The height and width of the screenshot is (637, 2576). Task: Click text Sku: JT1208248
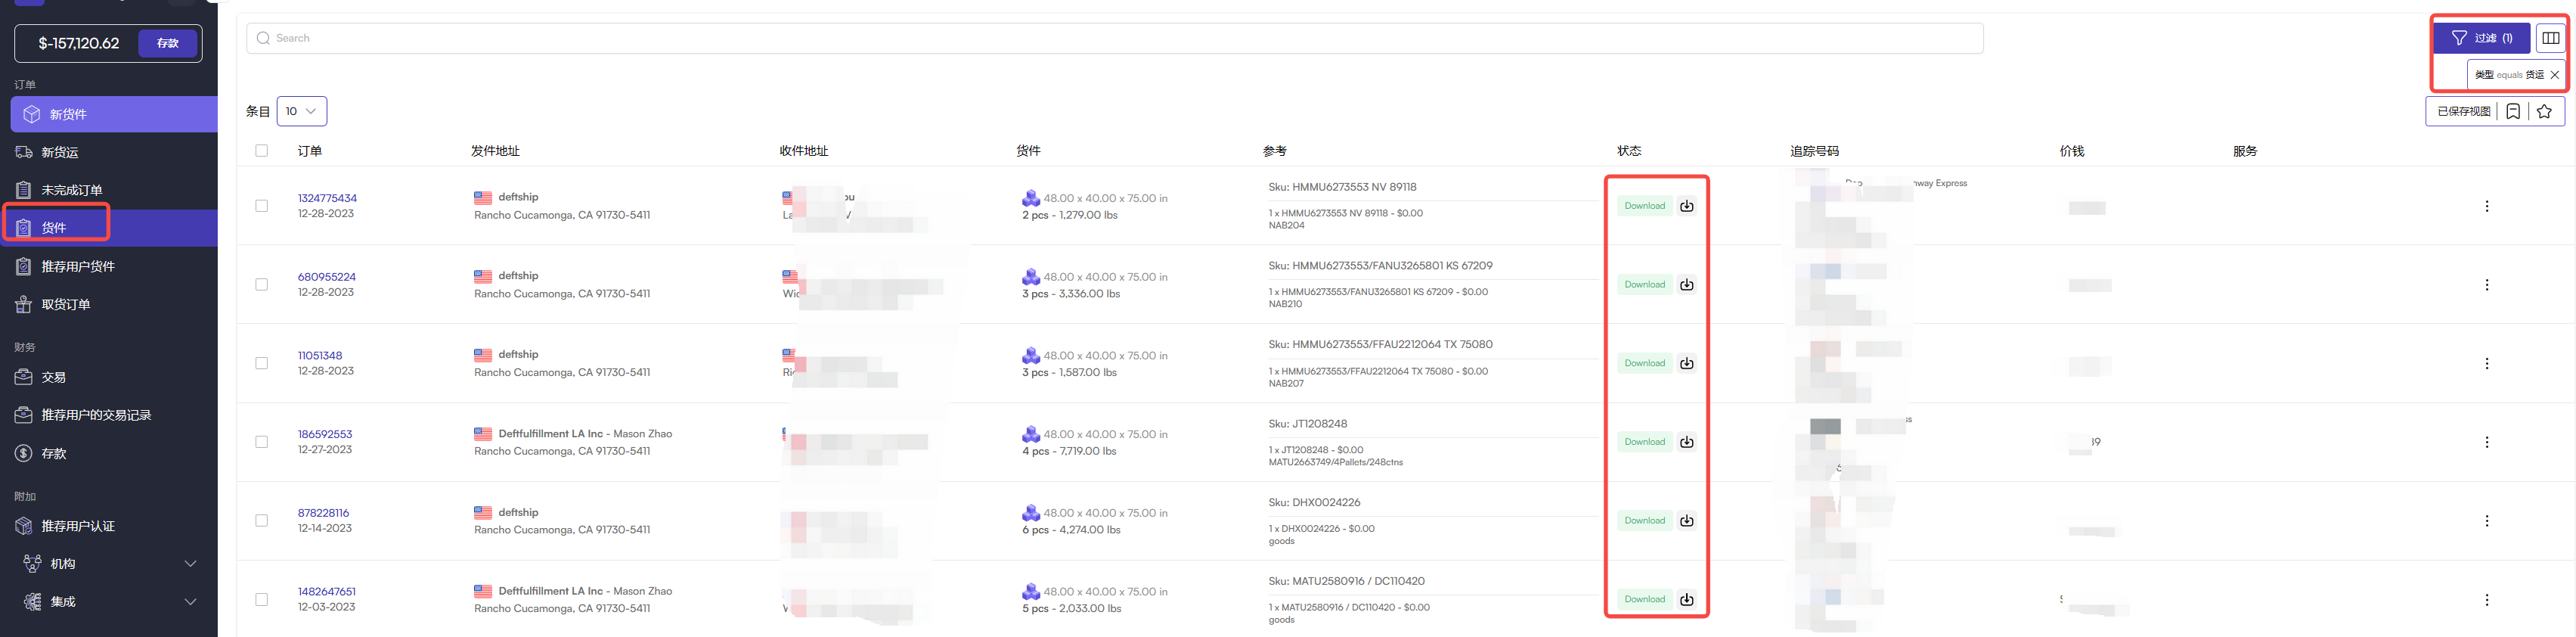[1307, 424]
